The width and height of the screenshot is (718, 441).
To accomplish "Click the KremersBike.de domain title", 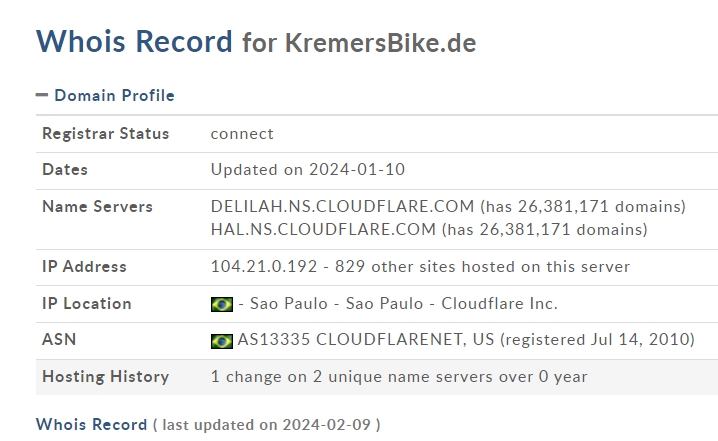I will click(x=381, y=43).
